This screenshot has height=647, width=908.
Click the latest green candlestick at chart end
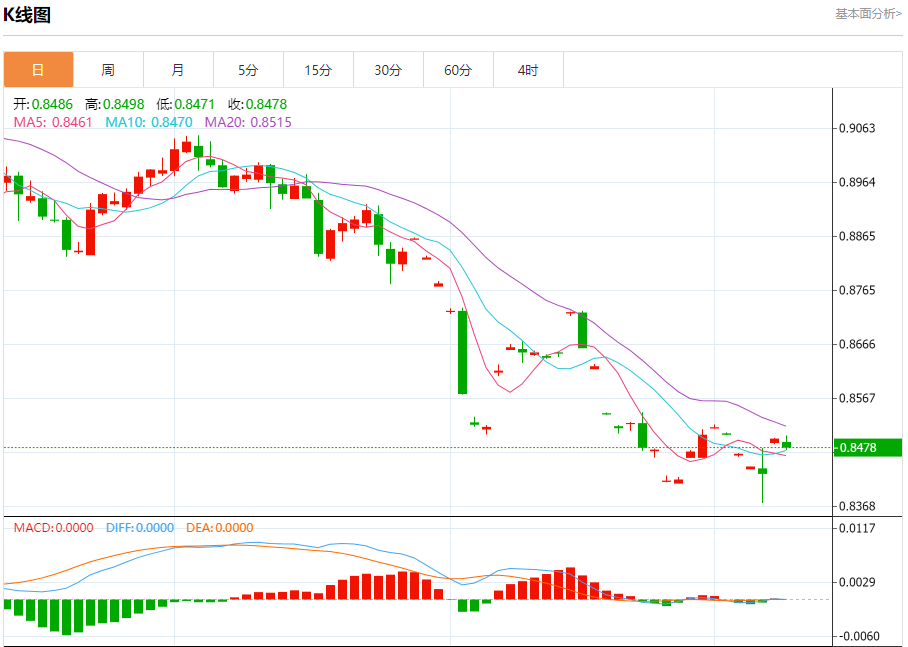[786, 444]
